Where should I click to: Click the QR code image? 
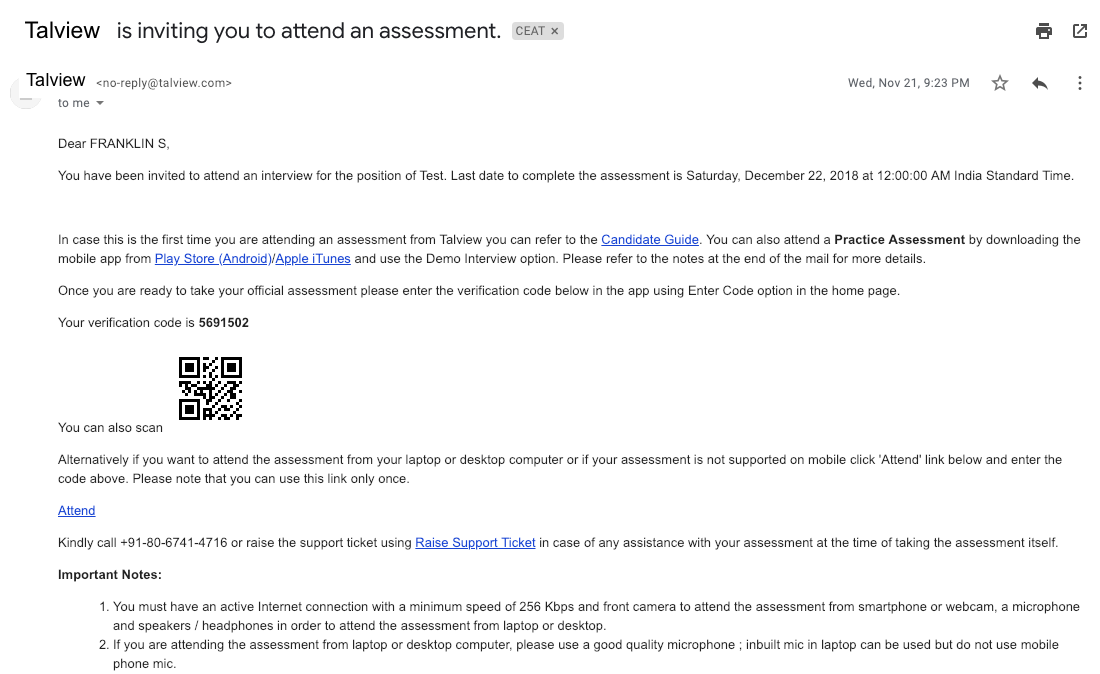pos(210,388)
